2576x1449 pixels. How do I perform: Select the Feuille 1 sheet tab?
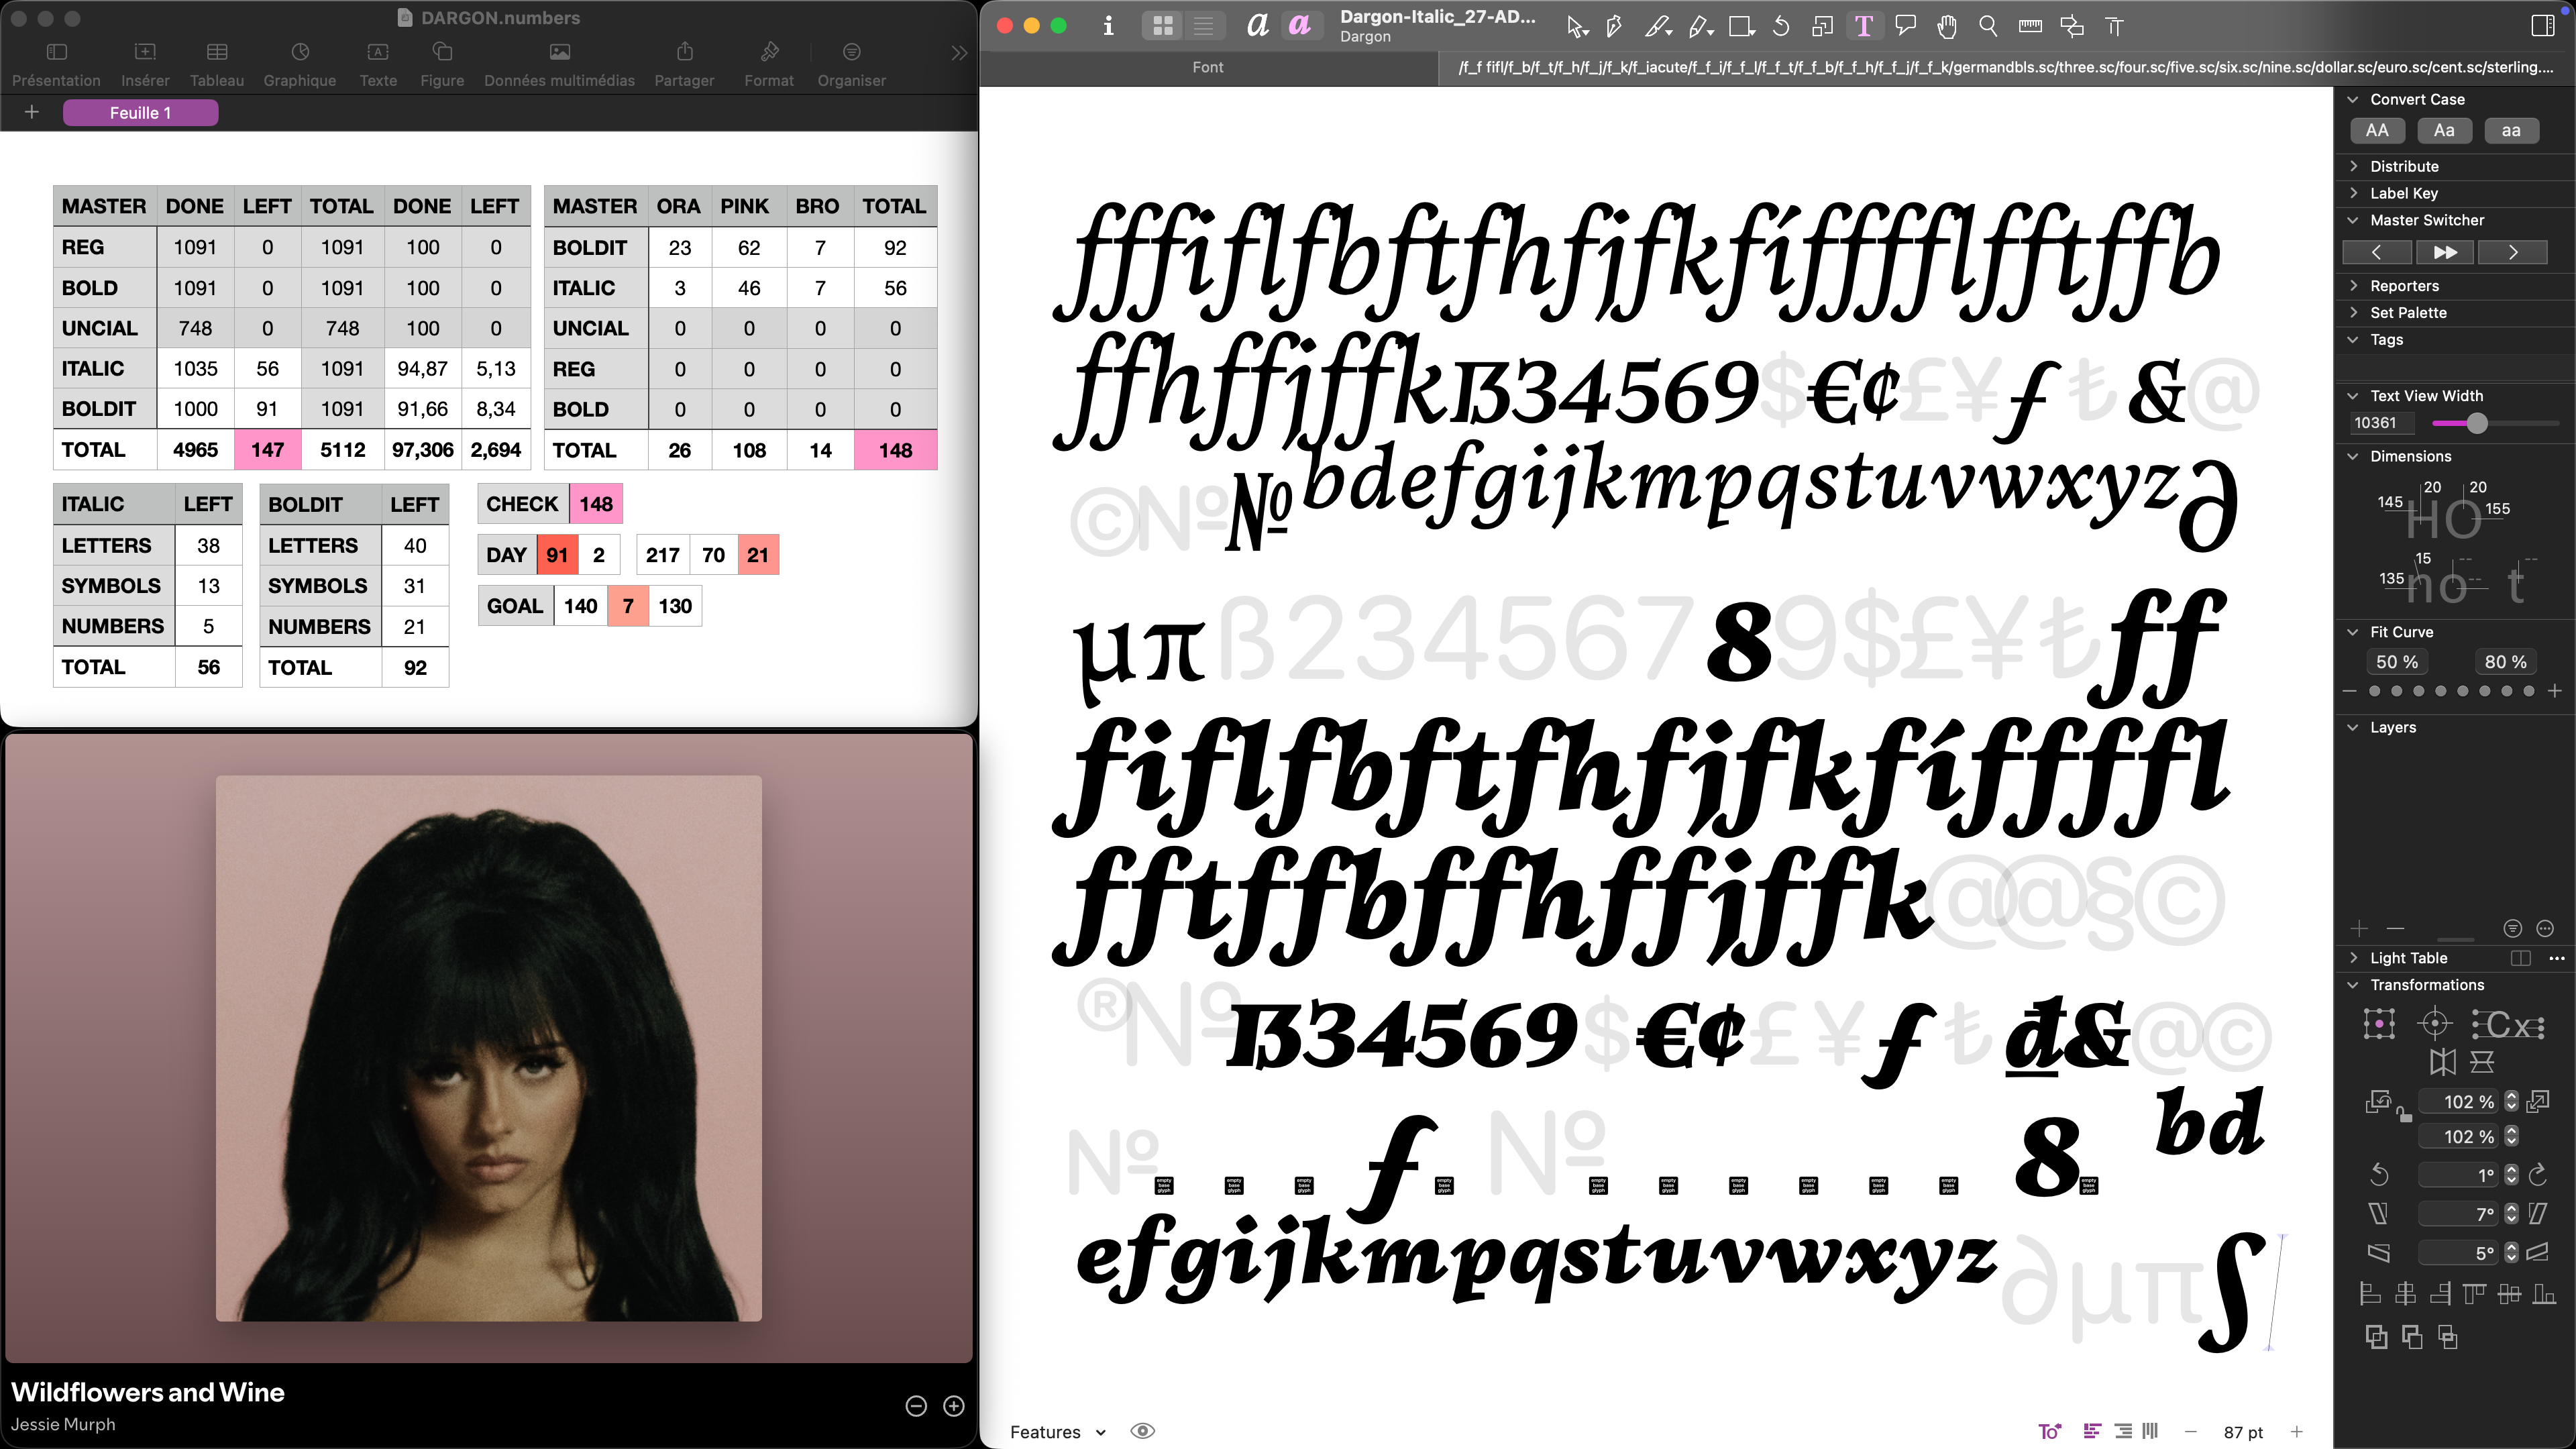click(140, 113)
